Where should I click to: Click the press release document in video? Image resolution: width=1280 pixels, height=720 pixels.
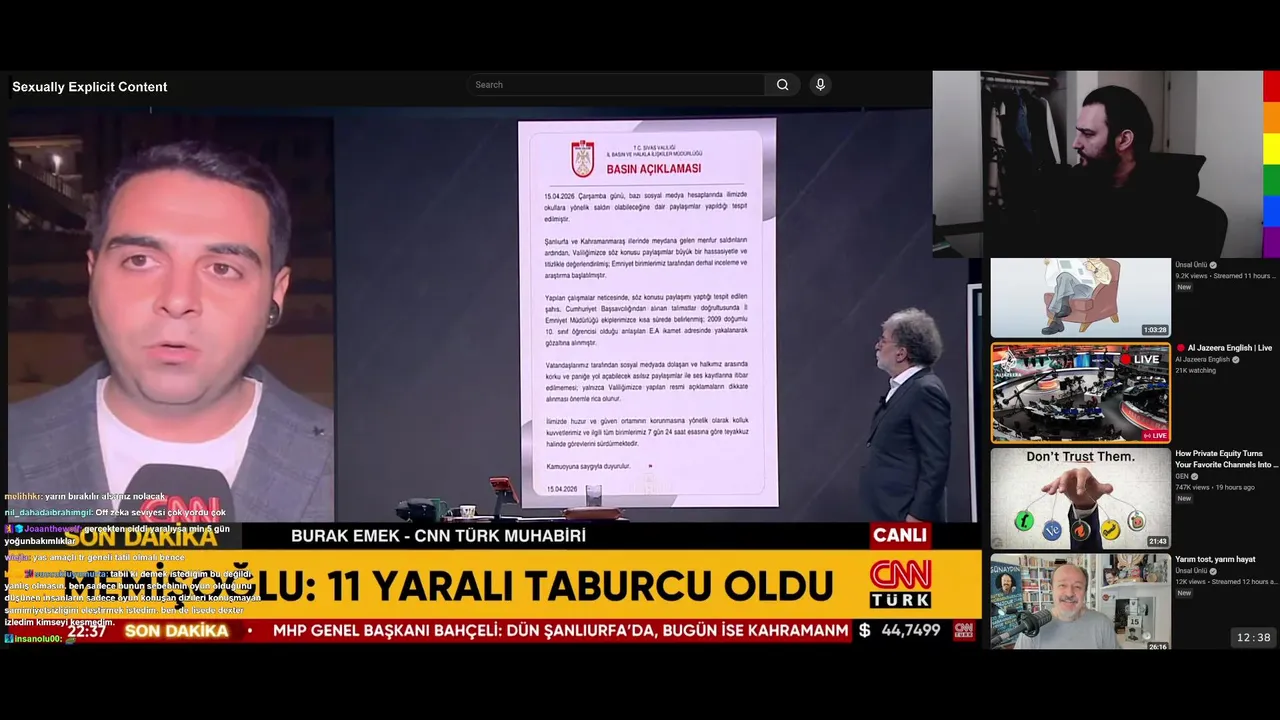coord(647,312)
